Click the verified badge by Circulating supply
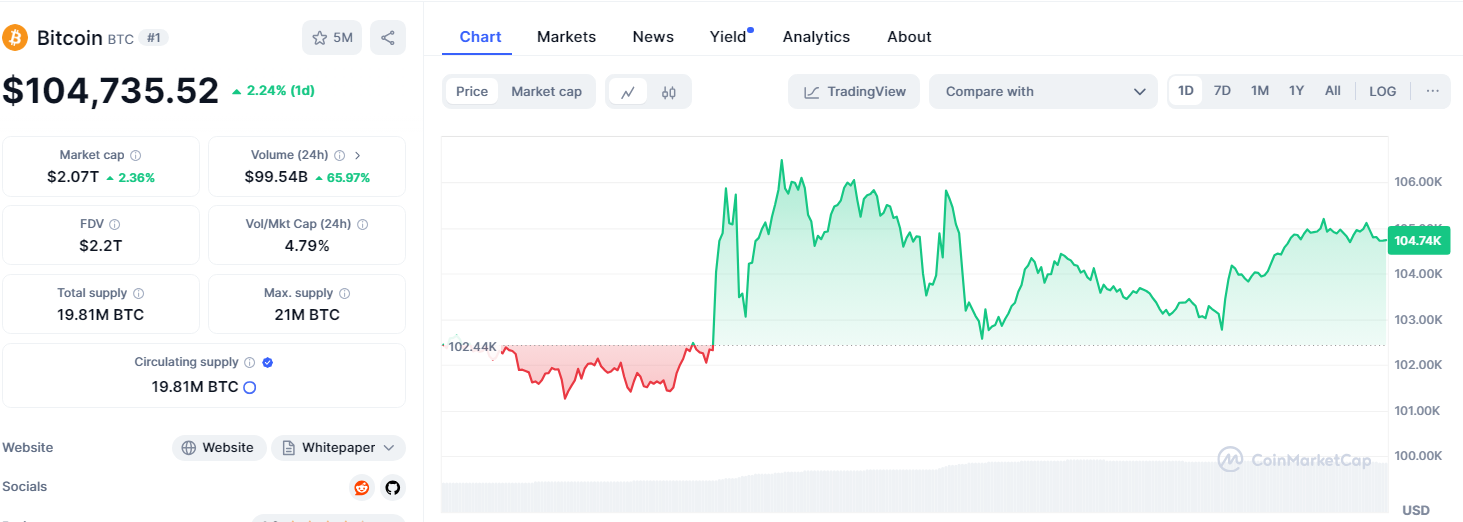This screenshot has height=522, width=1463. point(267,362)
